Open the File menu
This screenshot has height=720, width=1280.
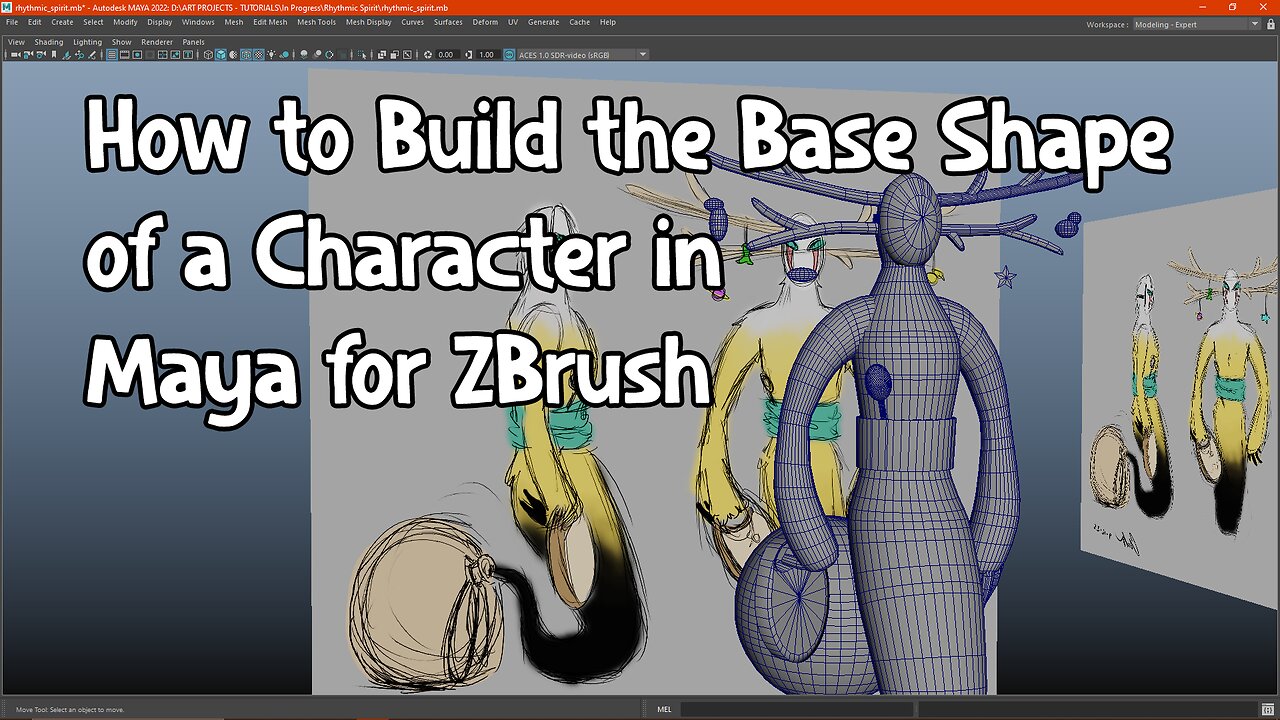(12, 22)
